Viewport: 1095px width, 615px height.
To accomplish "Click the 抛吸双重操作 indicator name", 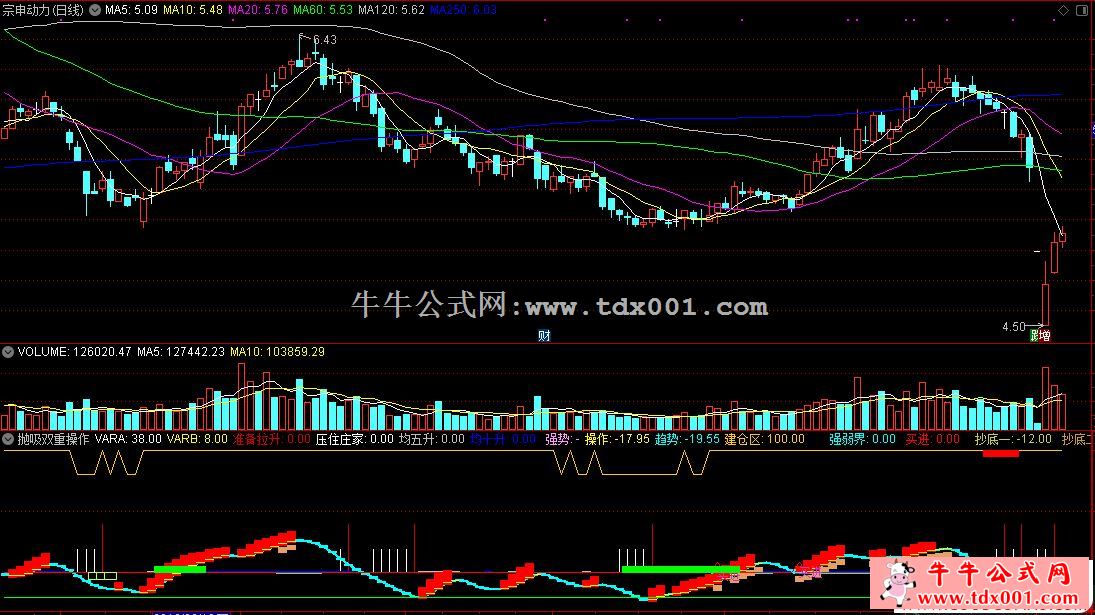I will pyautogui.click(x=54, y=438).
